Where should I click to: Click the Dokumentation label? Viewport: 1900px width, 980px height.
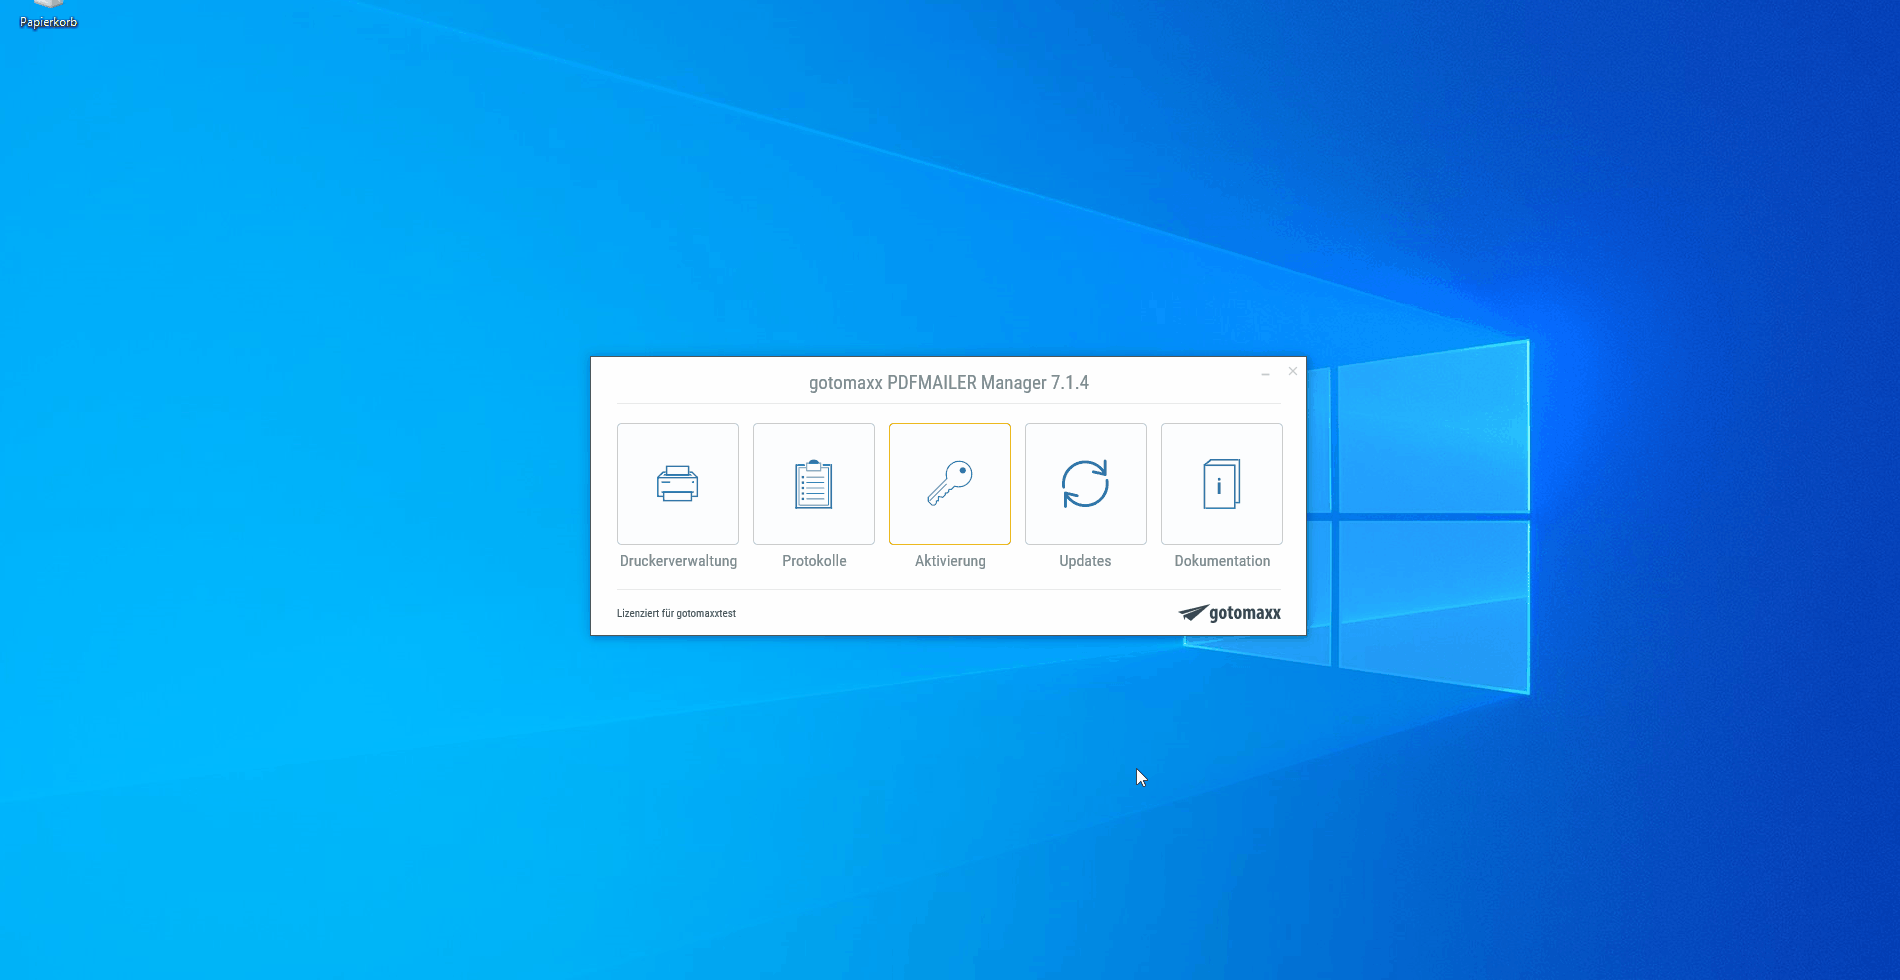pos(1222,561)
